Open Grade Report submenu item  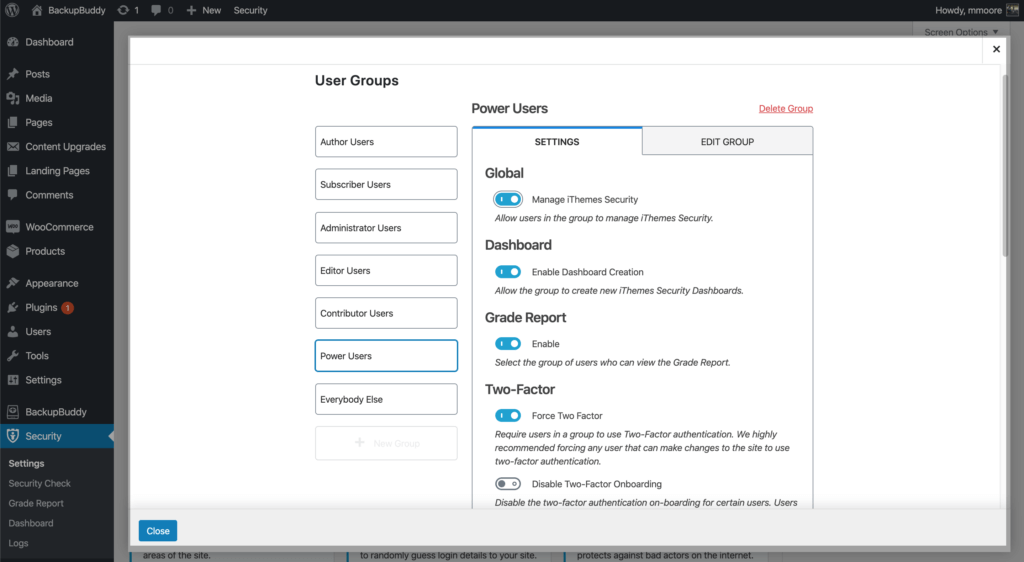click(x=36, y=503)
